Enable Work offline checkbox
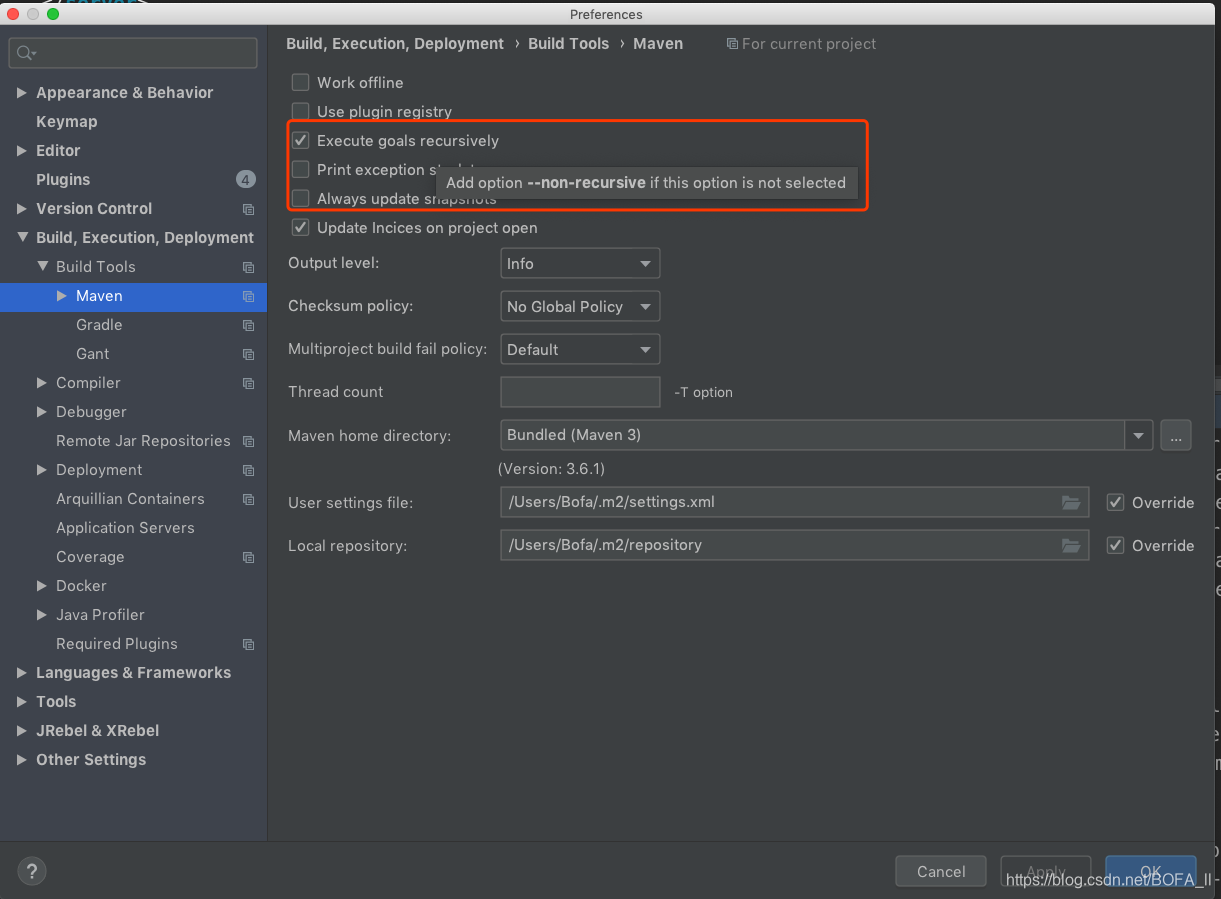 [300, 82]
